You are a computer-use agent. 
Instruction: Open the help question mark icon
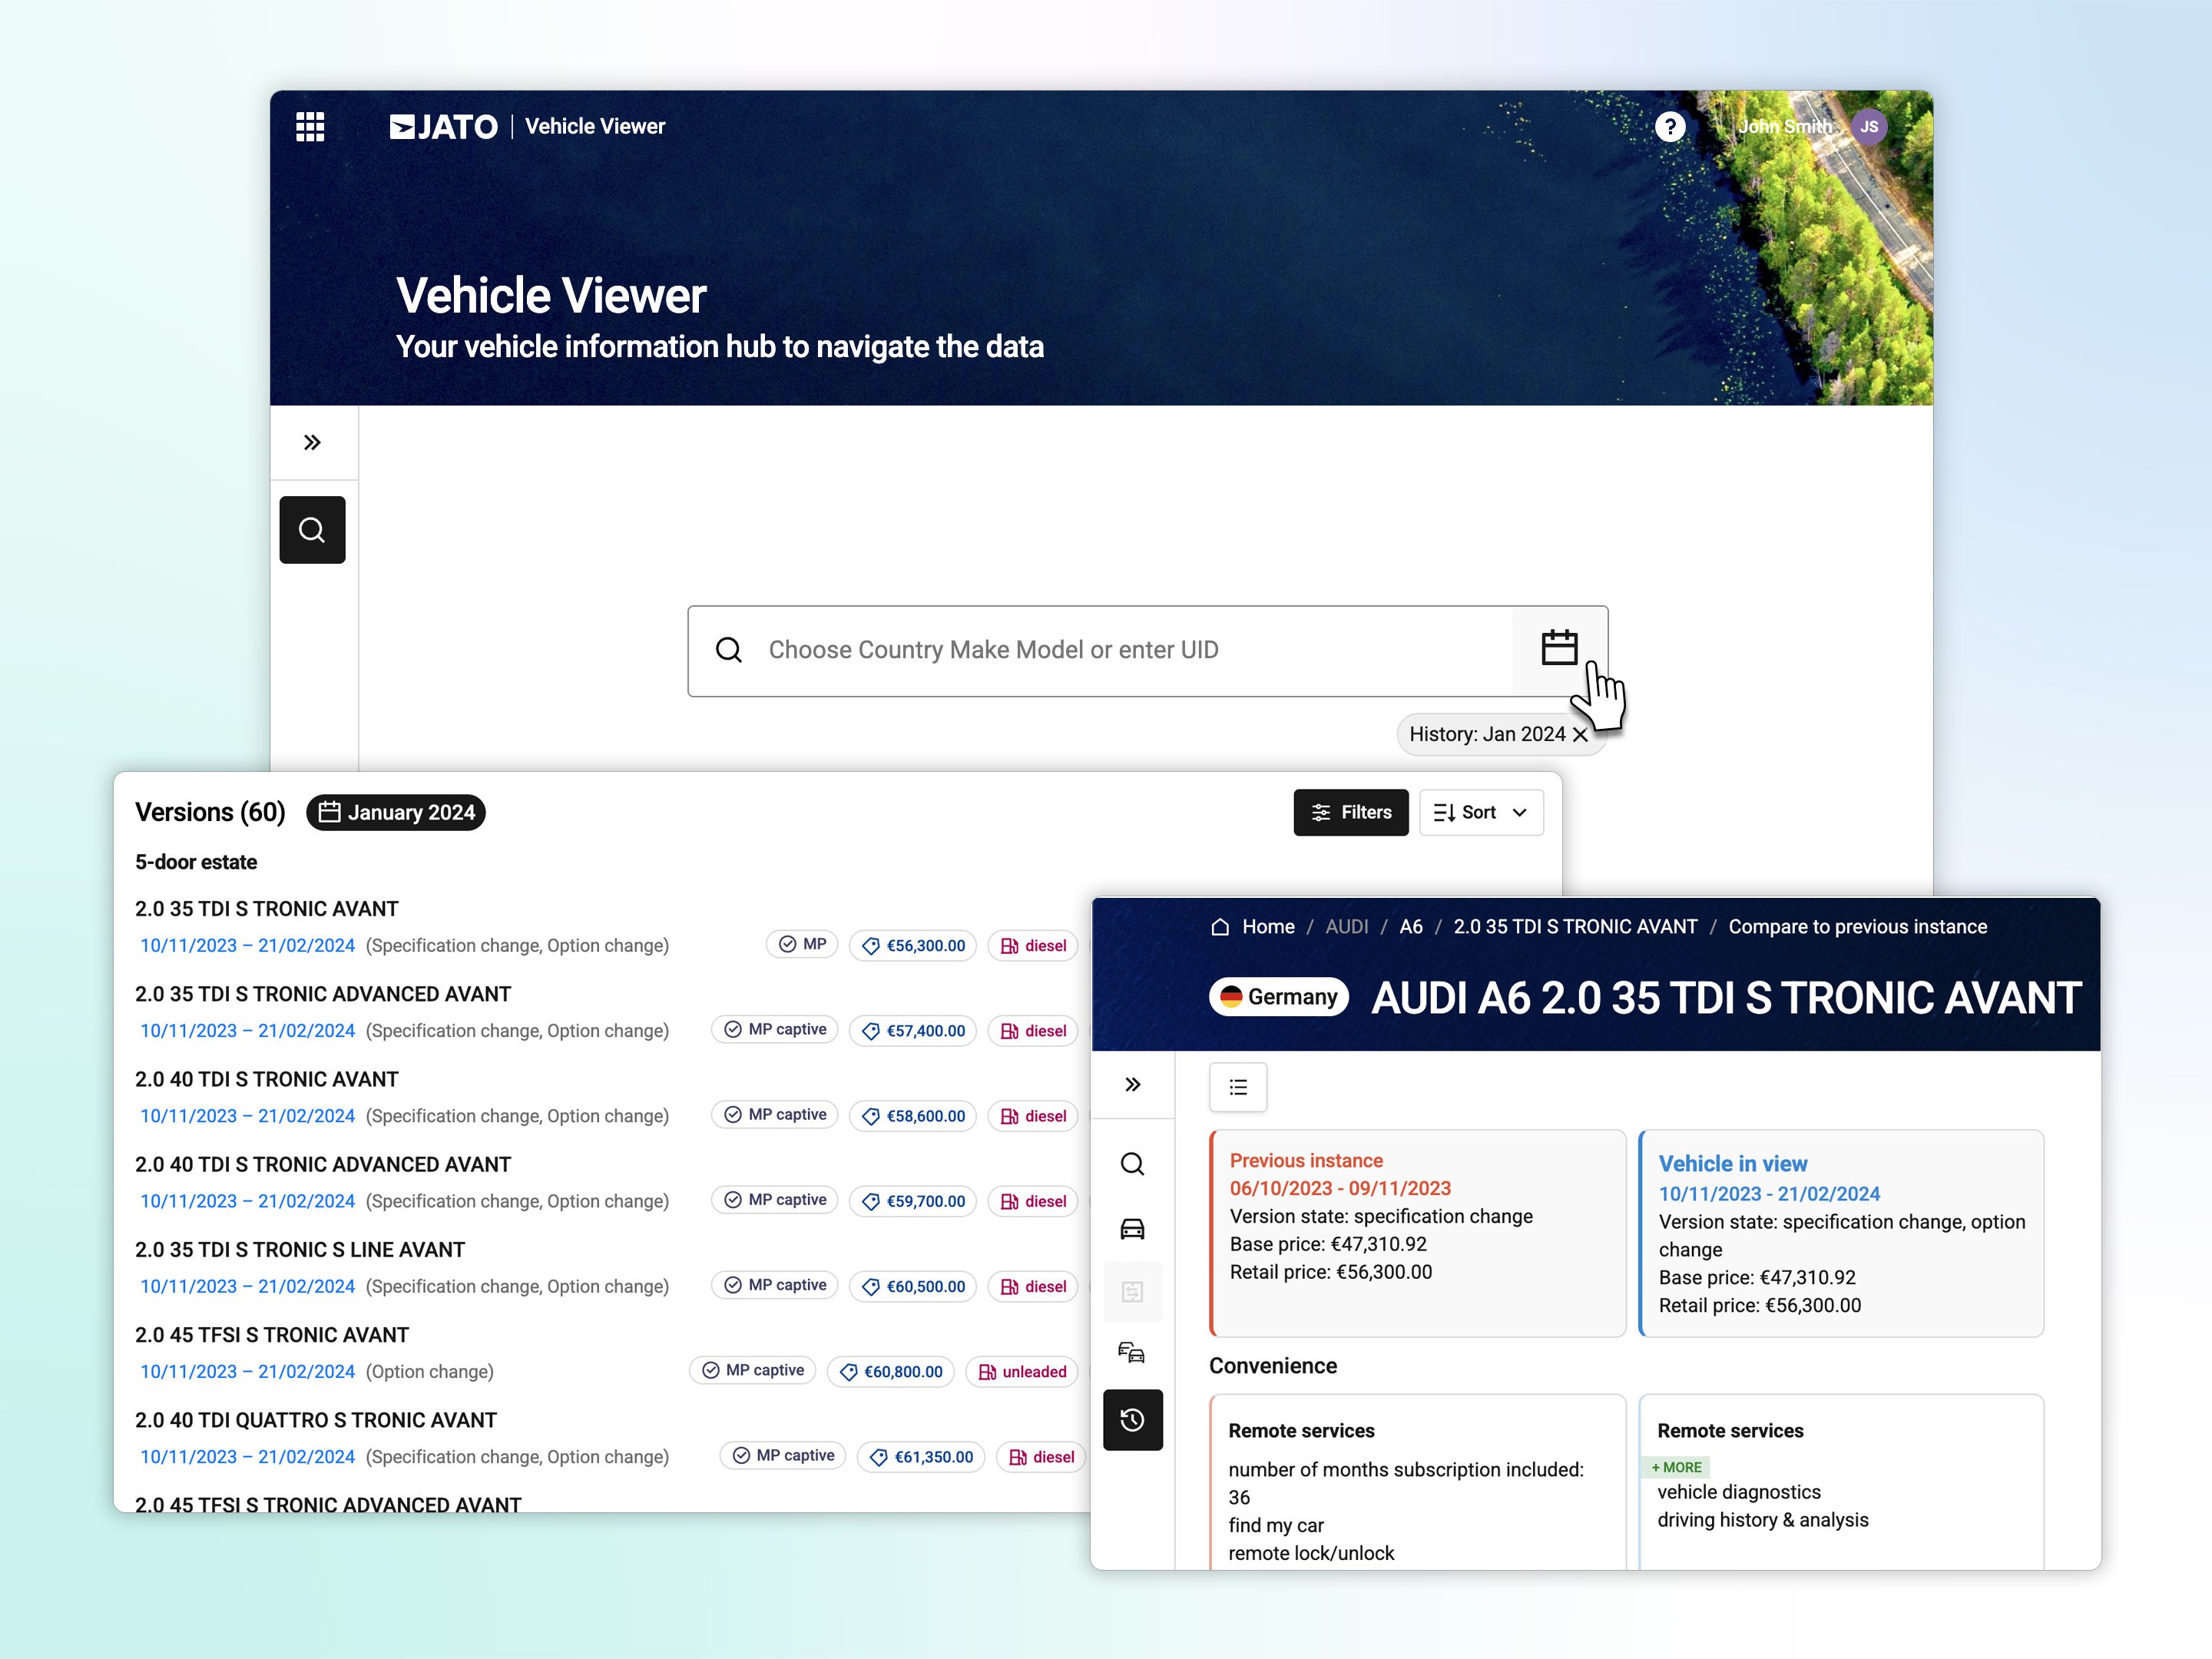tap(1669, 127)
